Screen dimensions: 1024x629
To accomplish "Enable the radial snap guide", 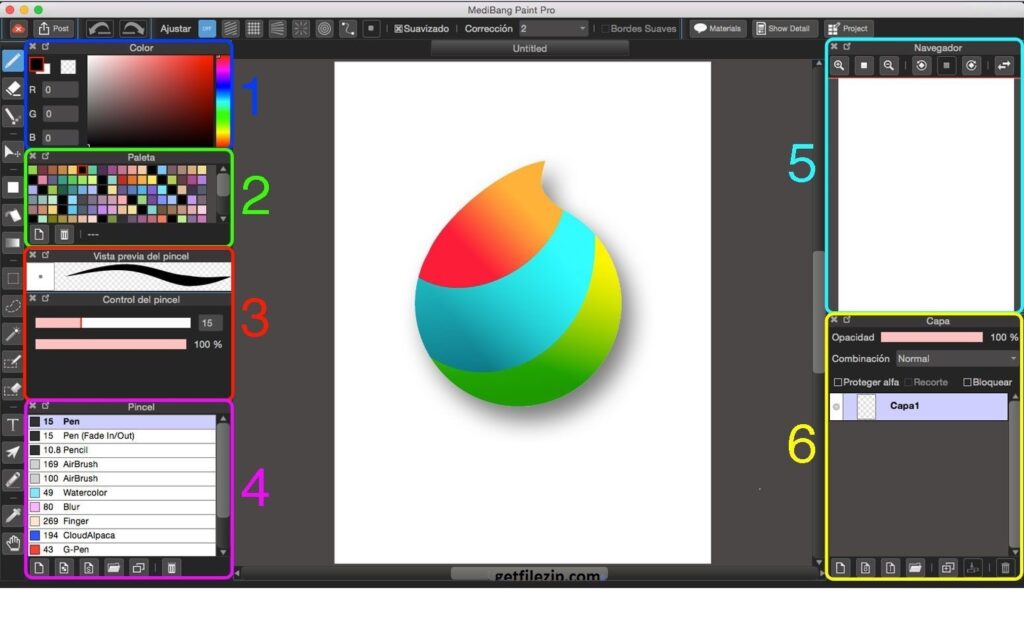I will [x=301, y=28].
